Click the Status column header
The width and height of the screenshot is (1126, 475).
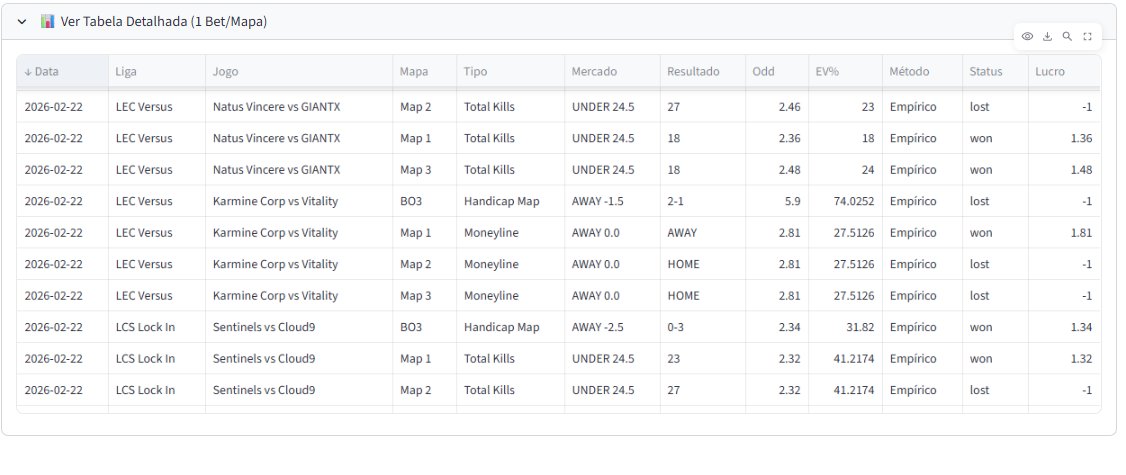(995, 72)
